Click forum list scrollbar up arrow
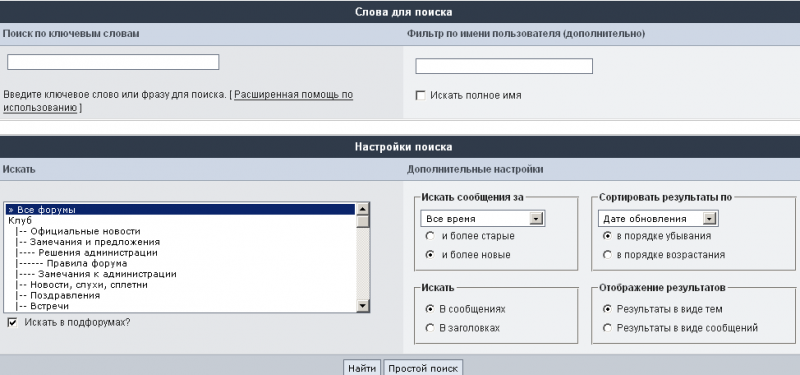 click(363, 209)
